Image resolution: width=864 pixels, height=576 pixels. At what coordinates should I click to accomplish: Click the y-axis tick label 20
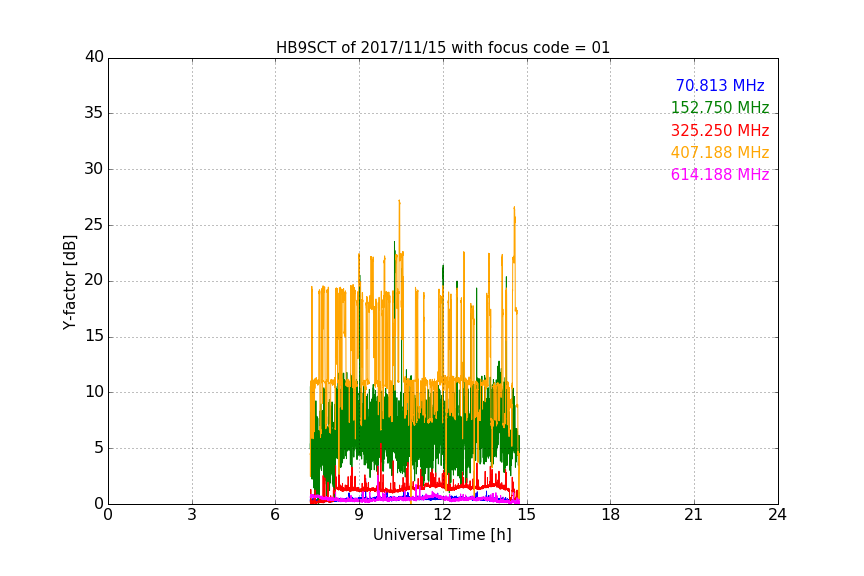tap(94, 280)
